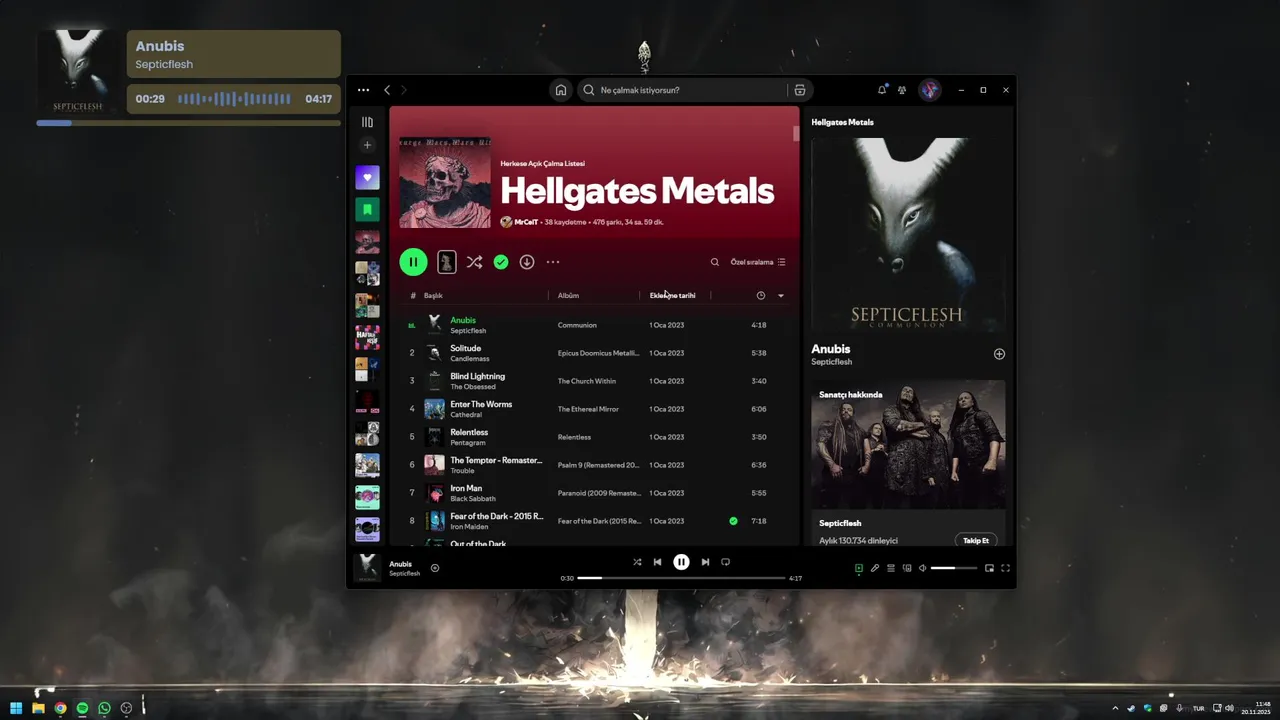The height and width of the screenshot is (720, 1280).
Task: Open the 'Özel sıralama' sort dropdown
Action: click(758, 262)
